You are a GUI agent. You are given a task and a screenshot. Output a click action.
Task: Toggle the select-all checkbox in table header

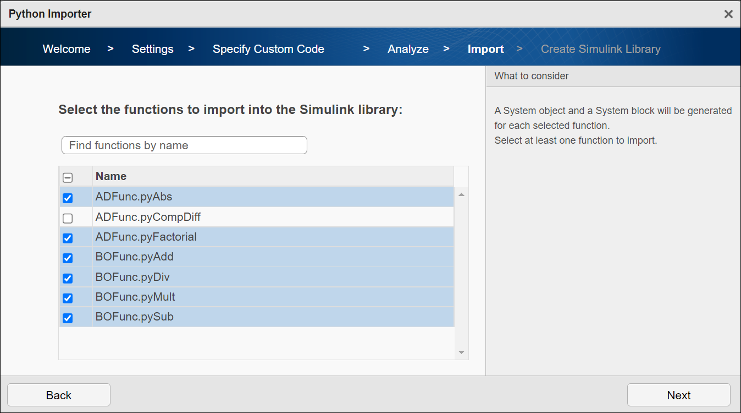pos(68,177)
